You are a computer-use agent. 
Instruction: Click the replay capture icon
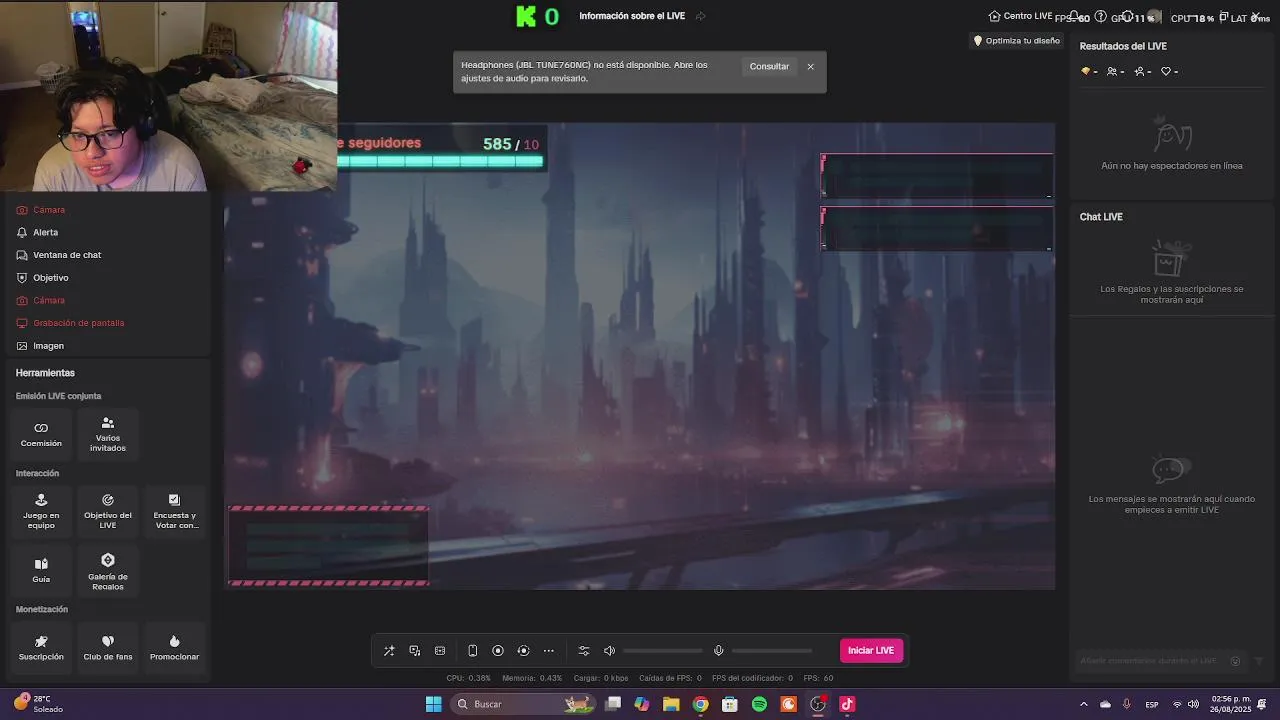coord(523,651)
